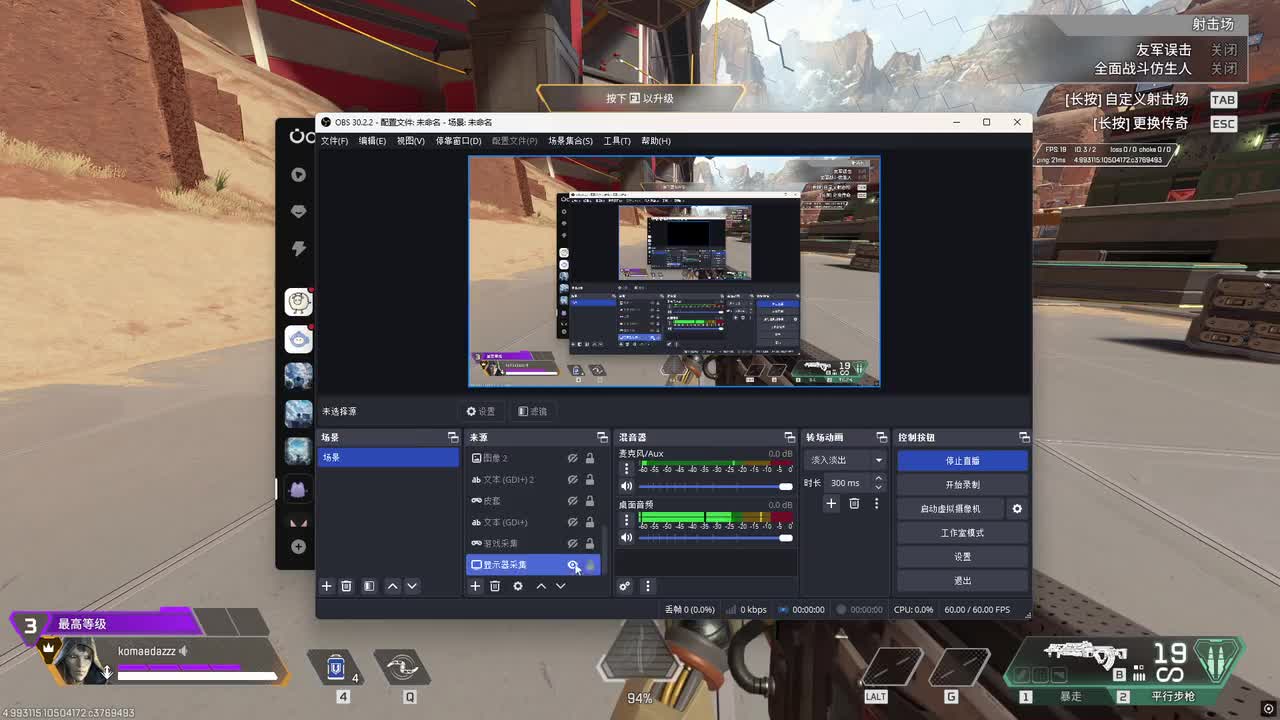Remove transition using the trash icon

(854, 504)
